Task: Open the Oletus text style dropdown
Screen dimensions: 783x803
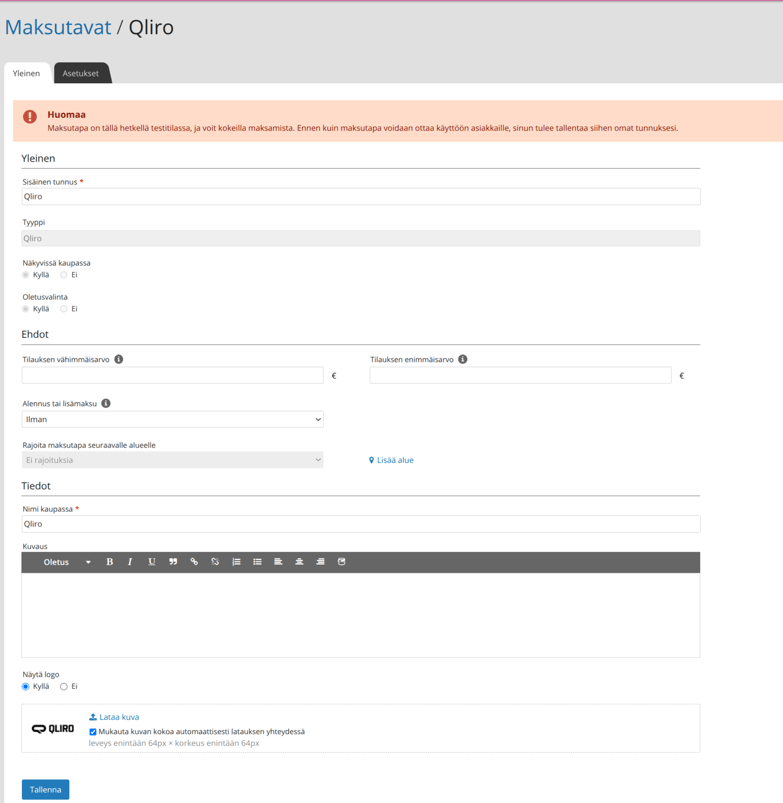Action: coord(67,562)
